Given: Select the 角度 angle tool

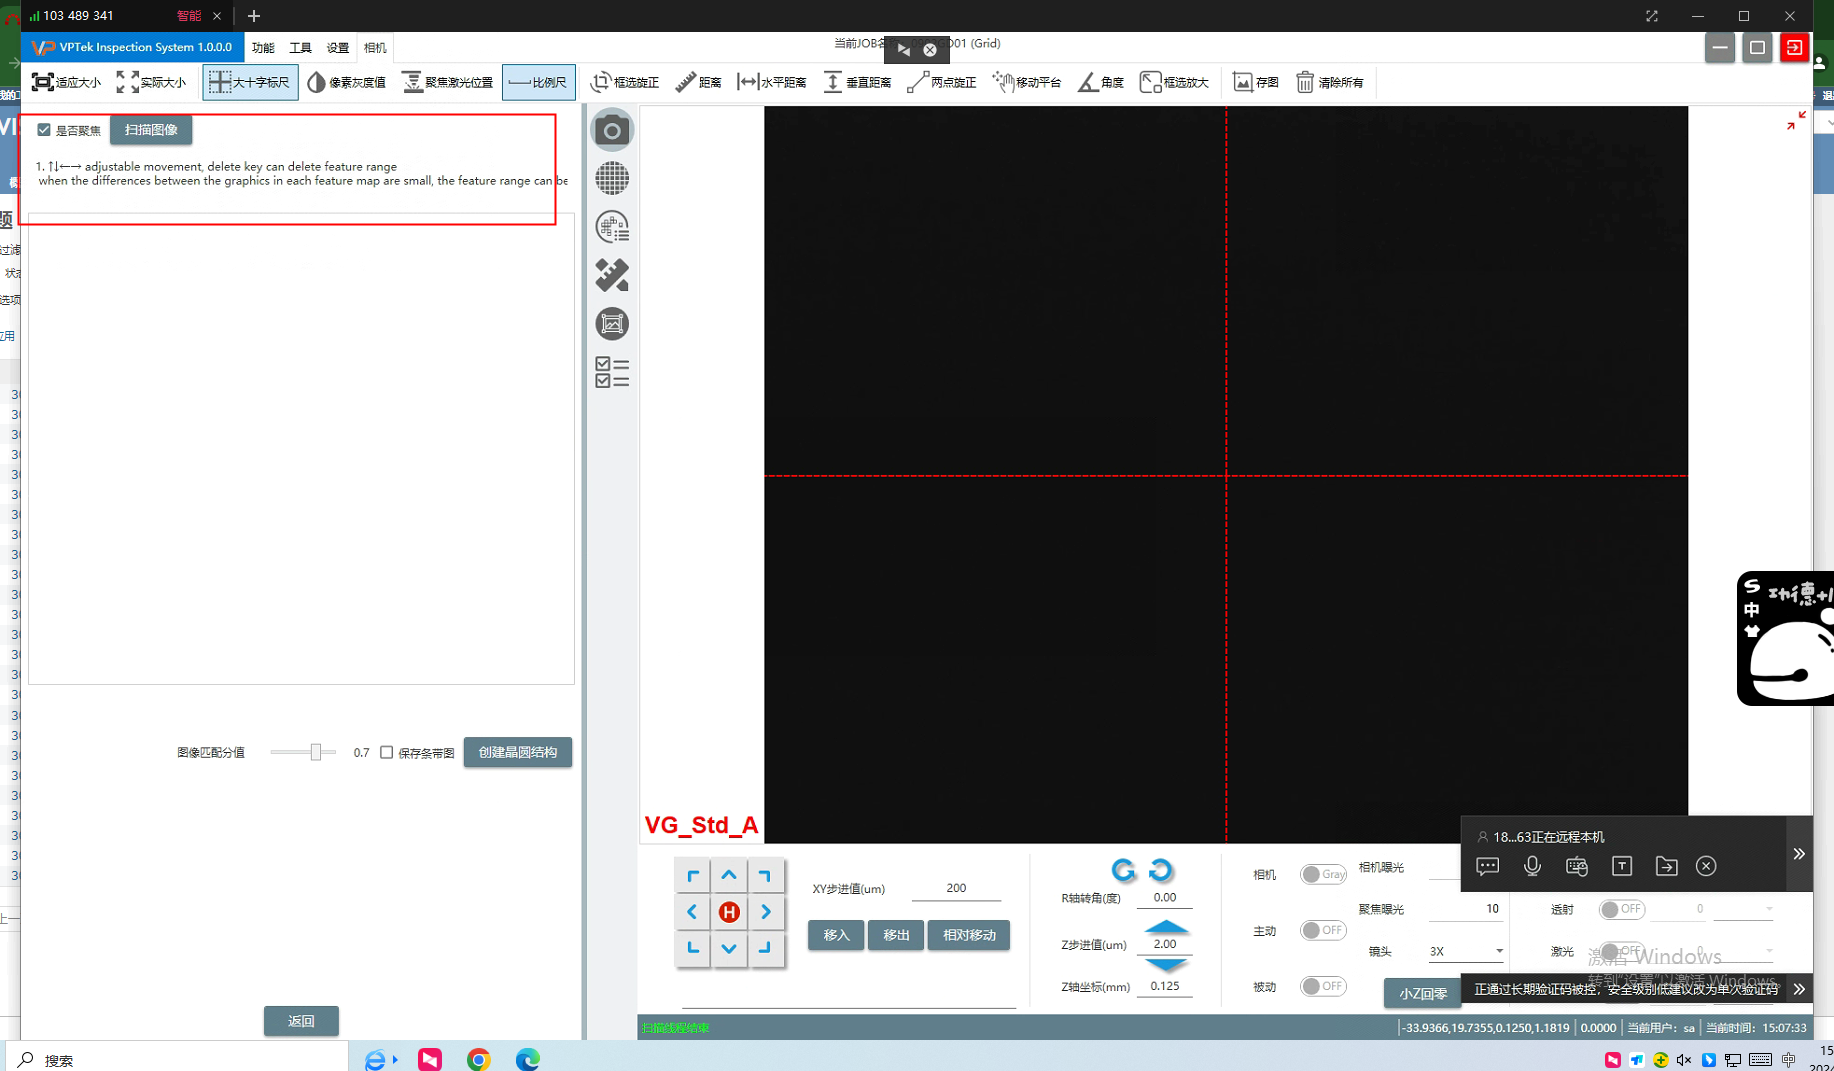Looking at the screenshot, I should tap(1101, 82).
